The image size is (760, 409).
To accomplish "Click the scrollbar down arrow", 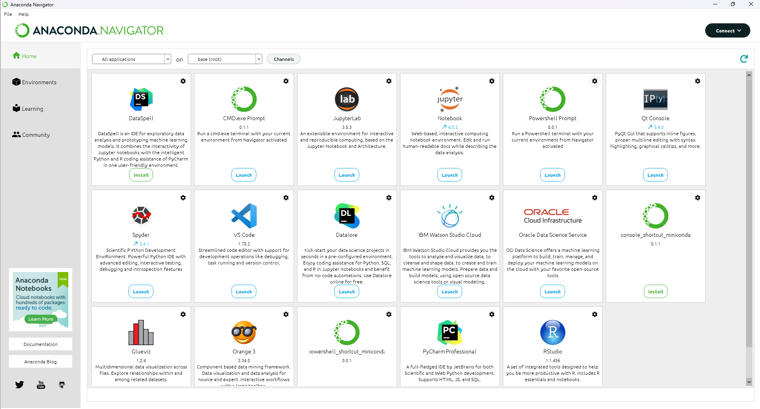I will [749, 382].
